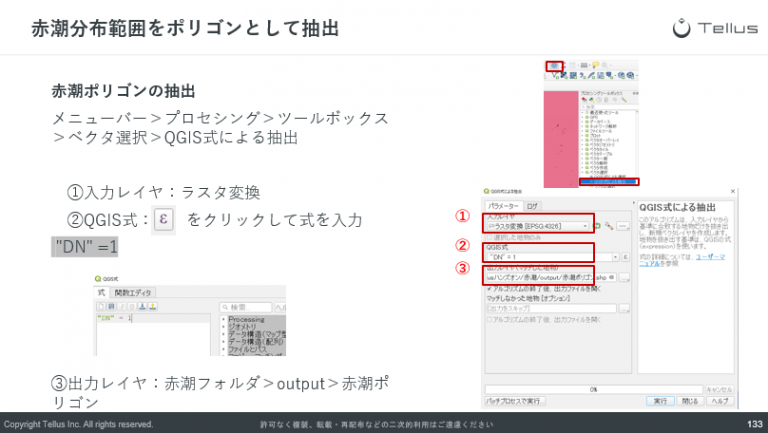The height and width of the screenshot is (433, 768).
Task: Click the history clock icon in processing toolbox
Action: 600,100
